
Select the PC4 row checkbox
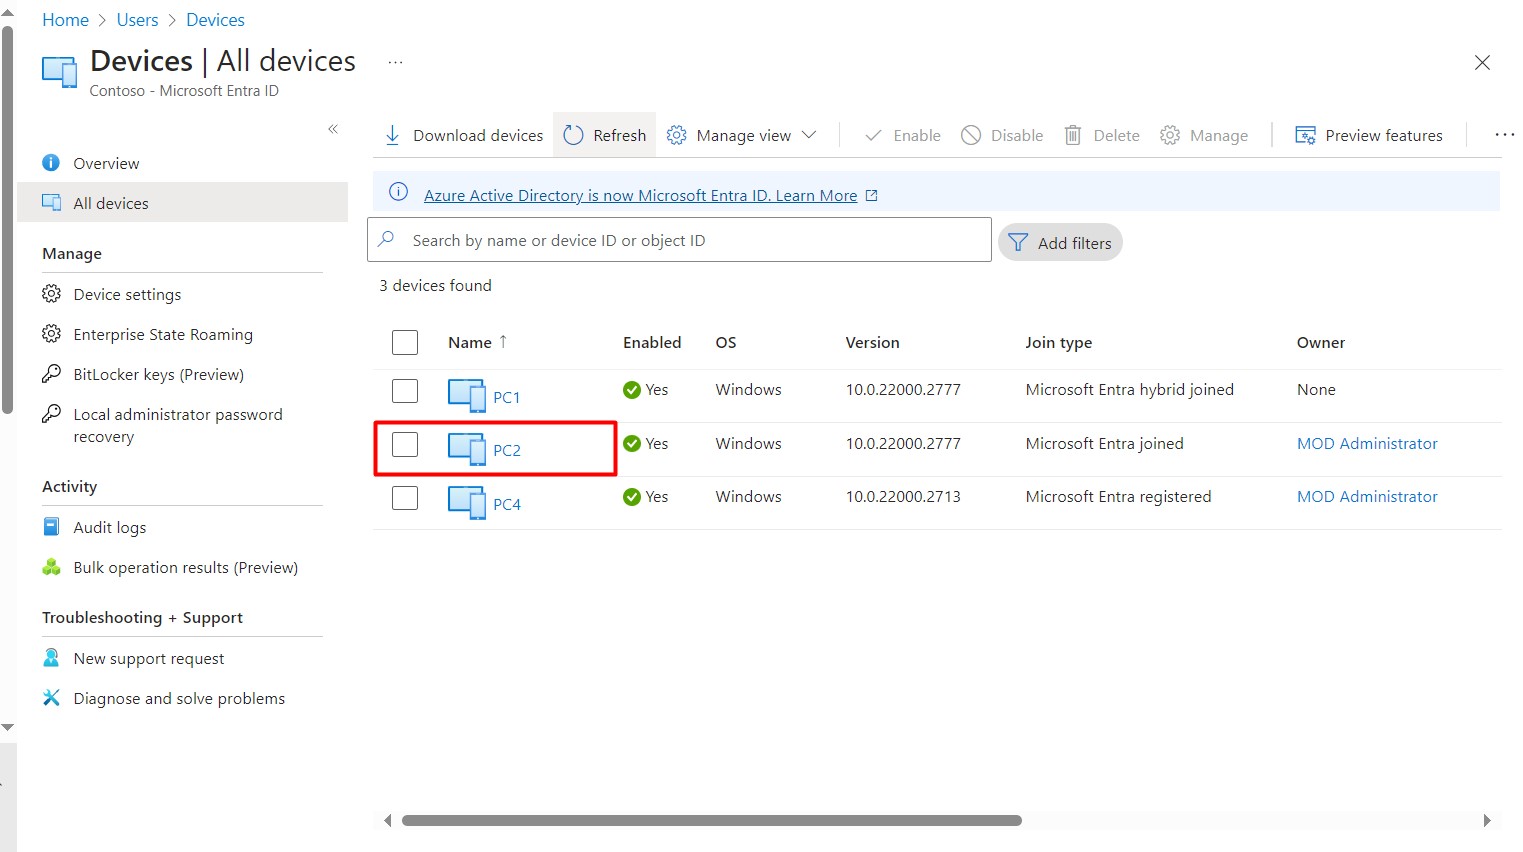click(405, 497)
